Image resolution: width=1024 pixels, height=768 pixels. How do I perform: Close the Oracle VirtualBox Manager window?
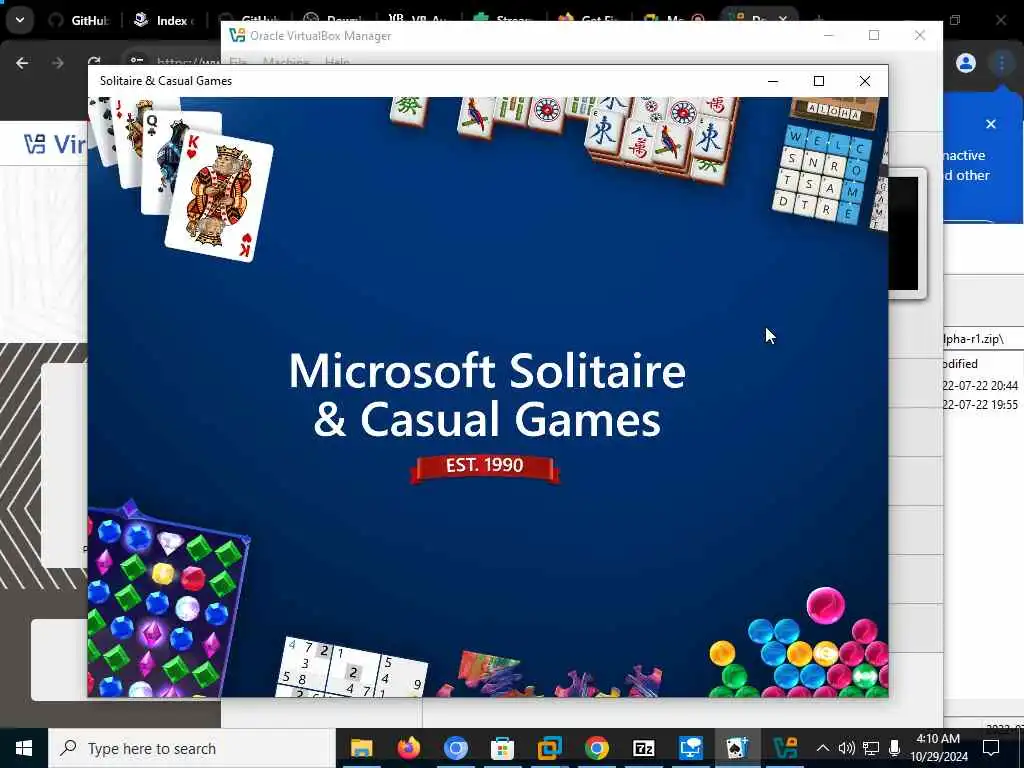[920, 35]
